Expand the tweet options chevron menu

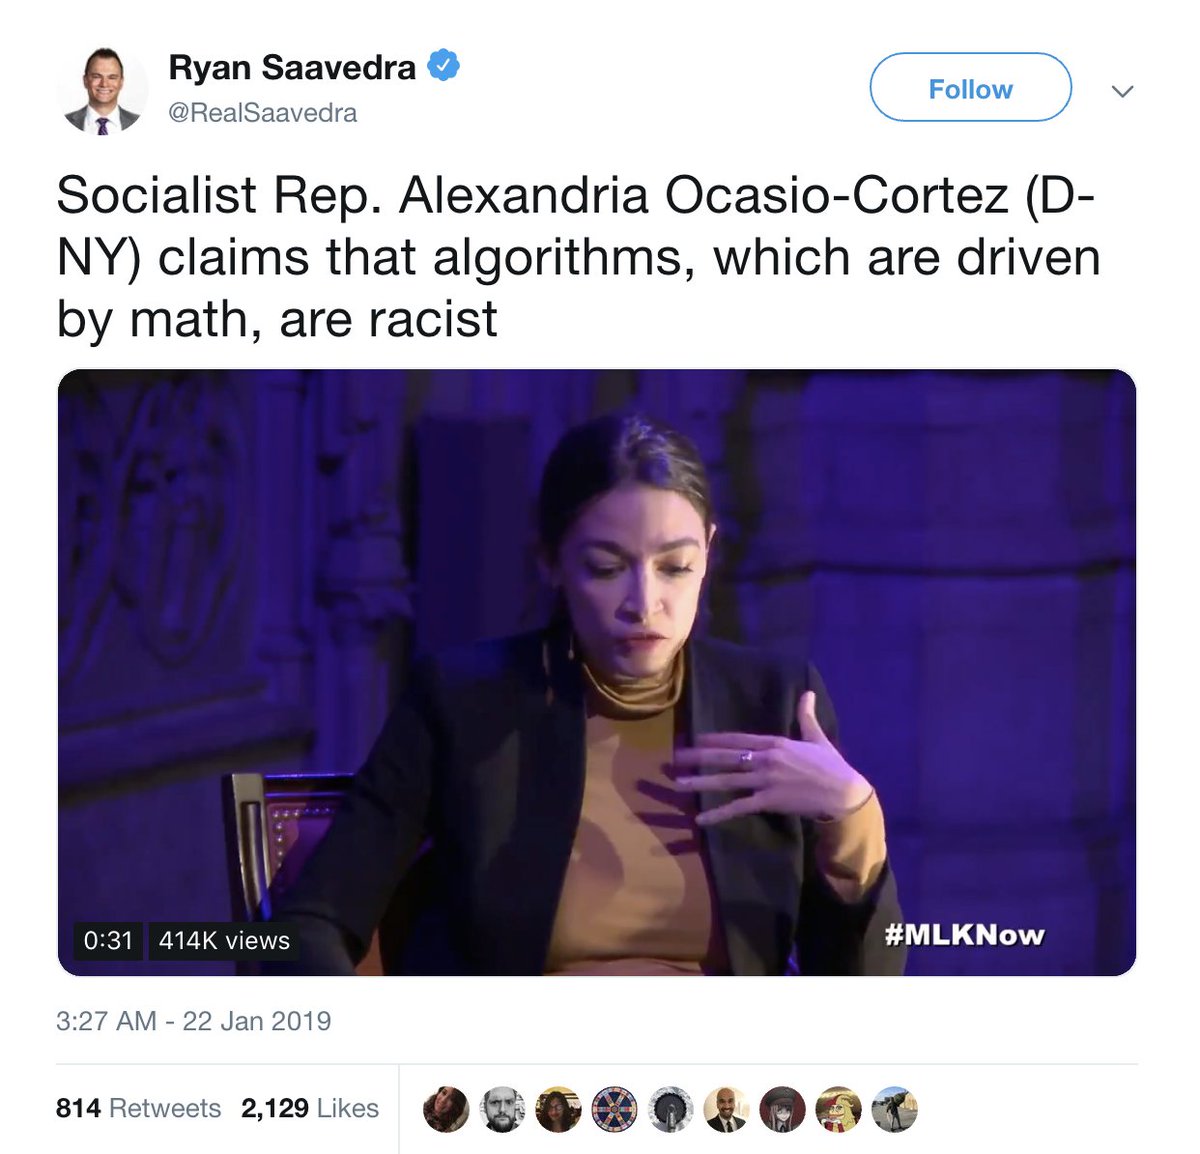point(1122,91)
